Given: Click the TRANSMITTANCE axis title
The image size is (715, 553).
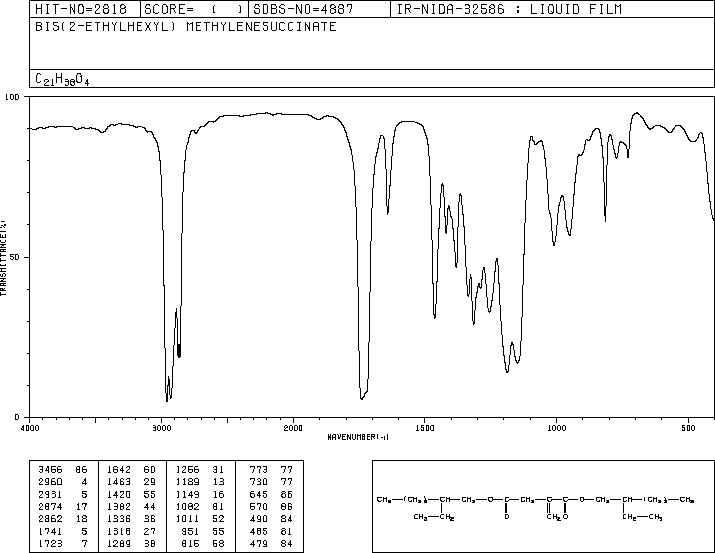Looking at the screenshot, I should pos(3,258).
